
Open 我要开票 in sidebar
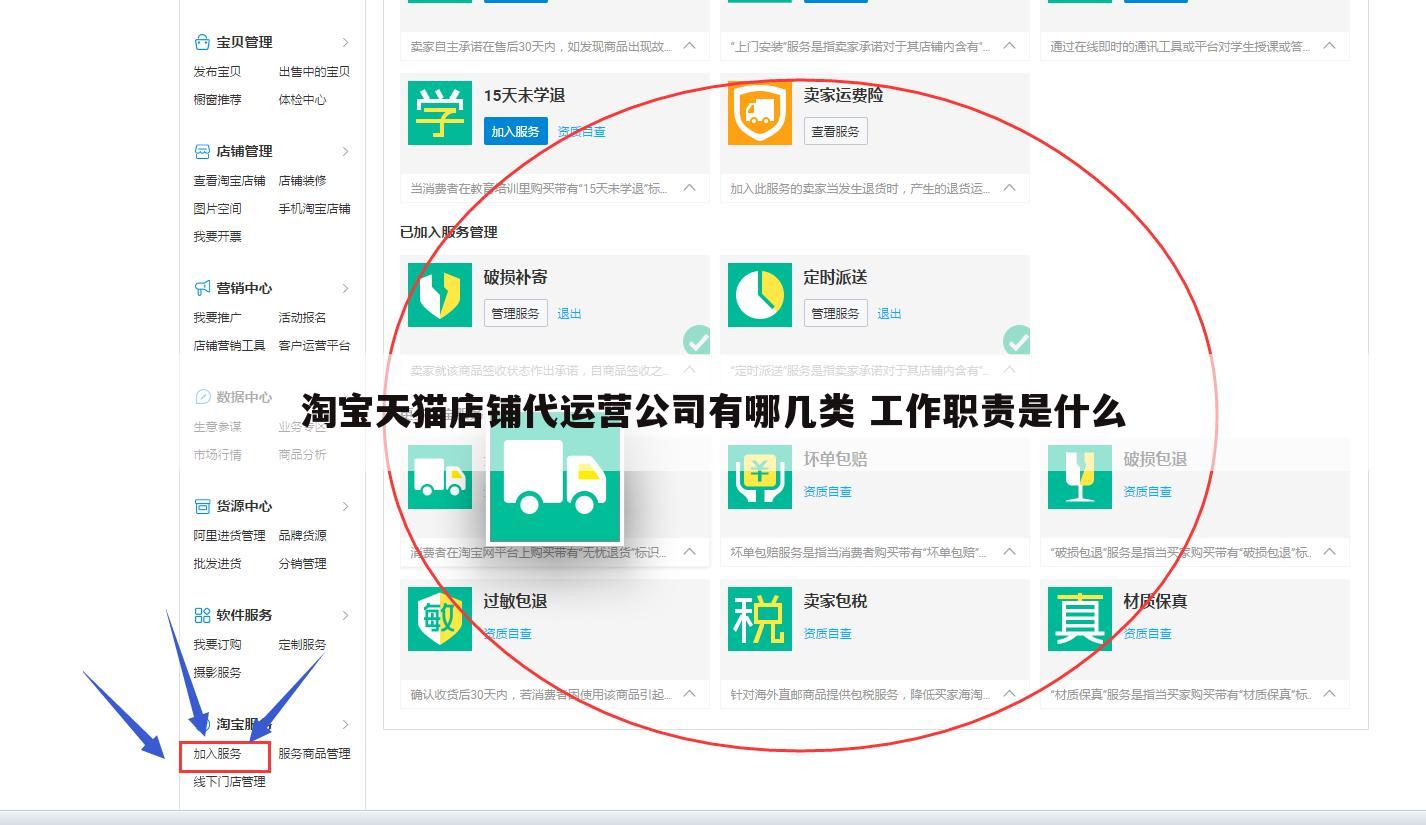pyautogui.click(x=217, y=236)
